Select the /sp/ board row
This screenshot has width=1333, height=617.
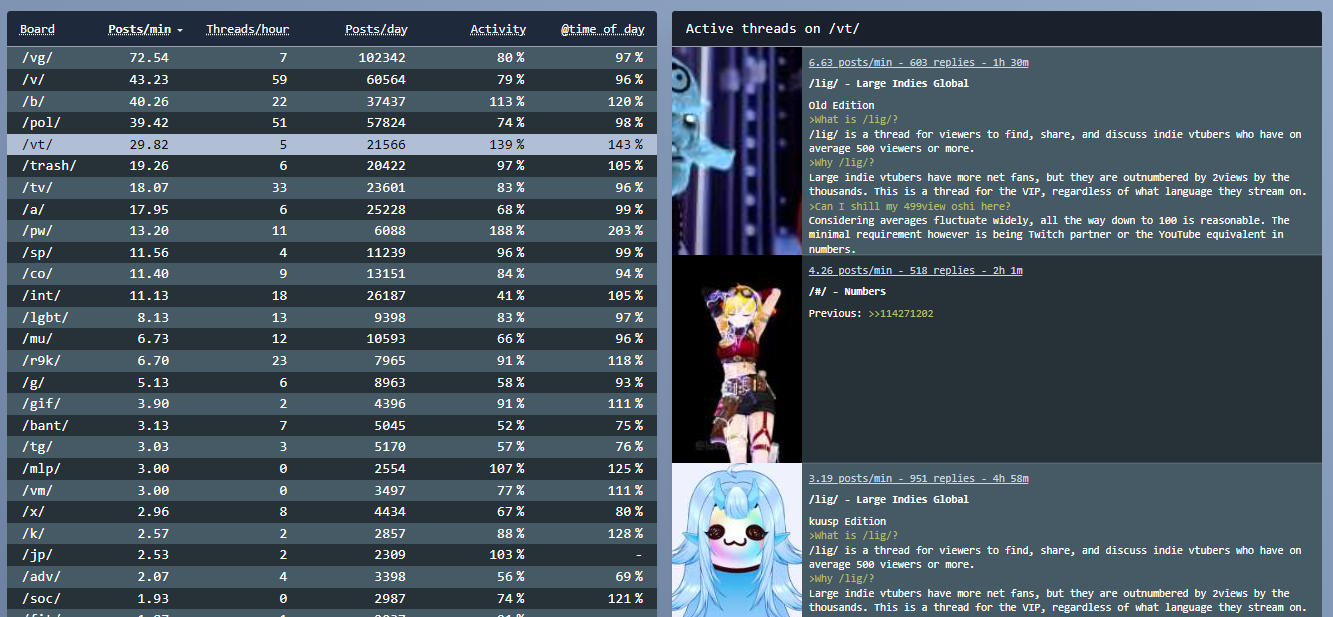pyautogui.click(x=332, y=253)
